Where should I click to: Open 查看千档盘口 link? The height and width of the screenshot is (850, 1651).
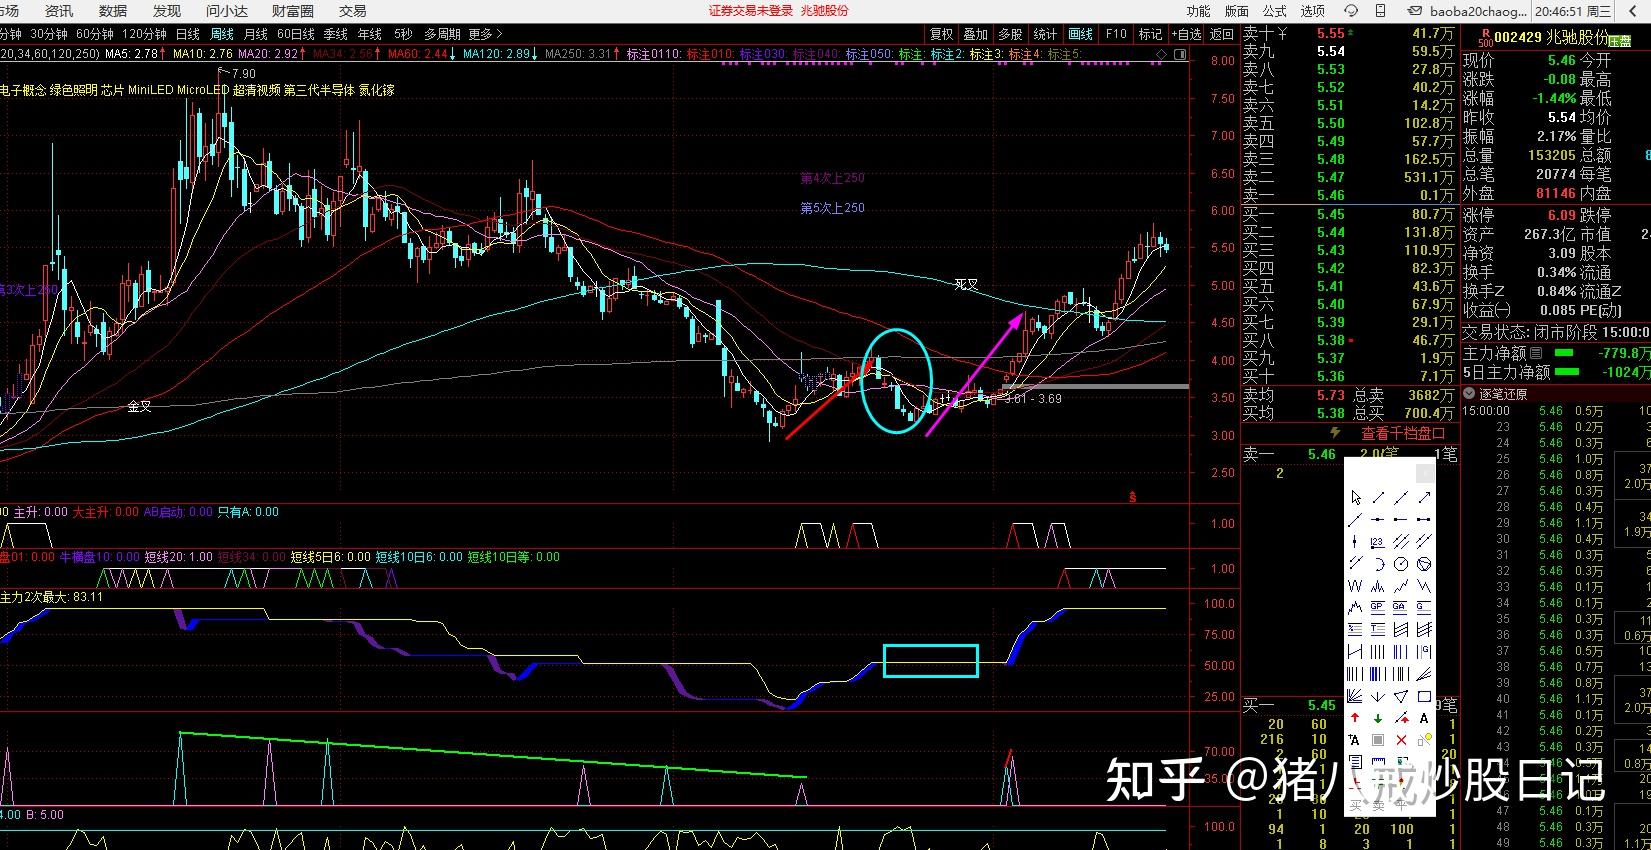[x=1403, y=433]
